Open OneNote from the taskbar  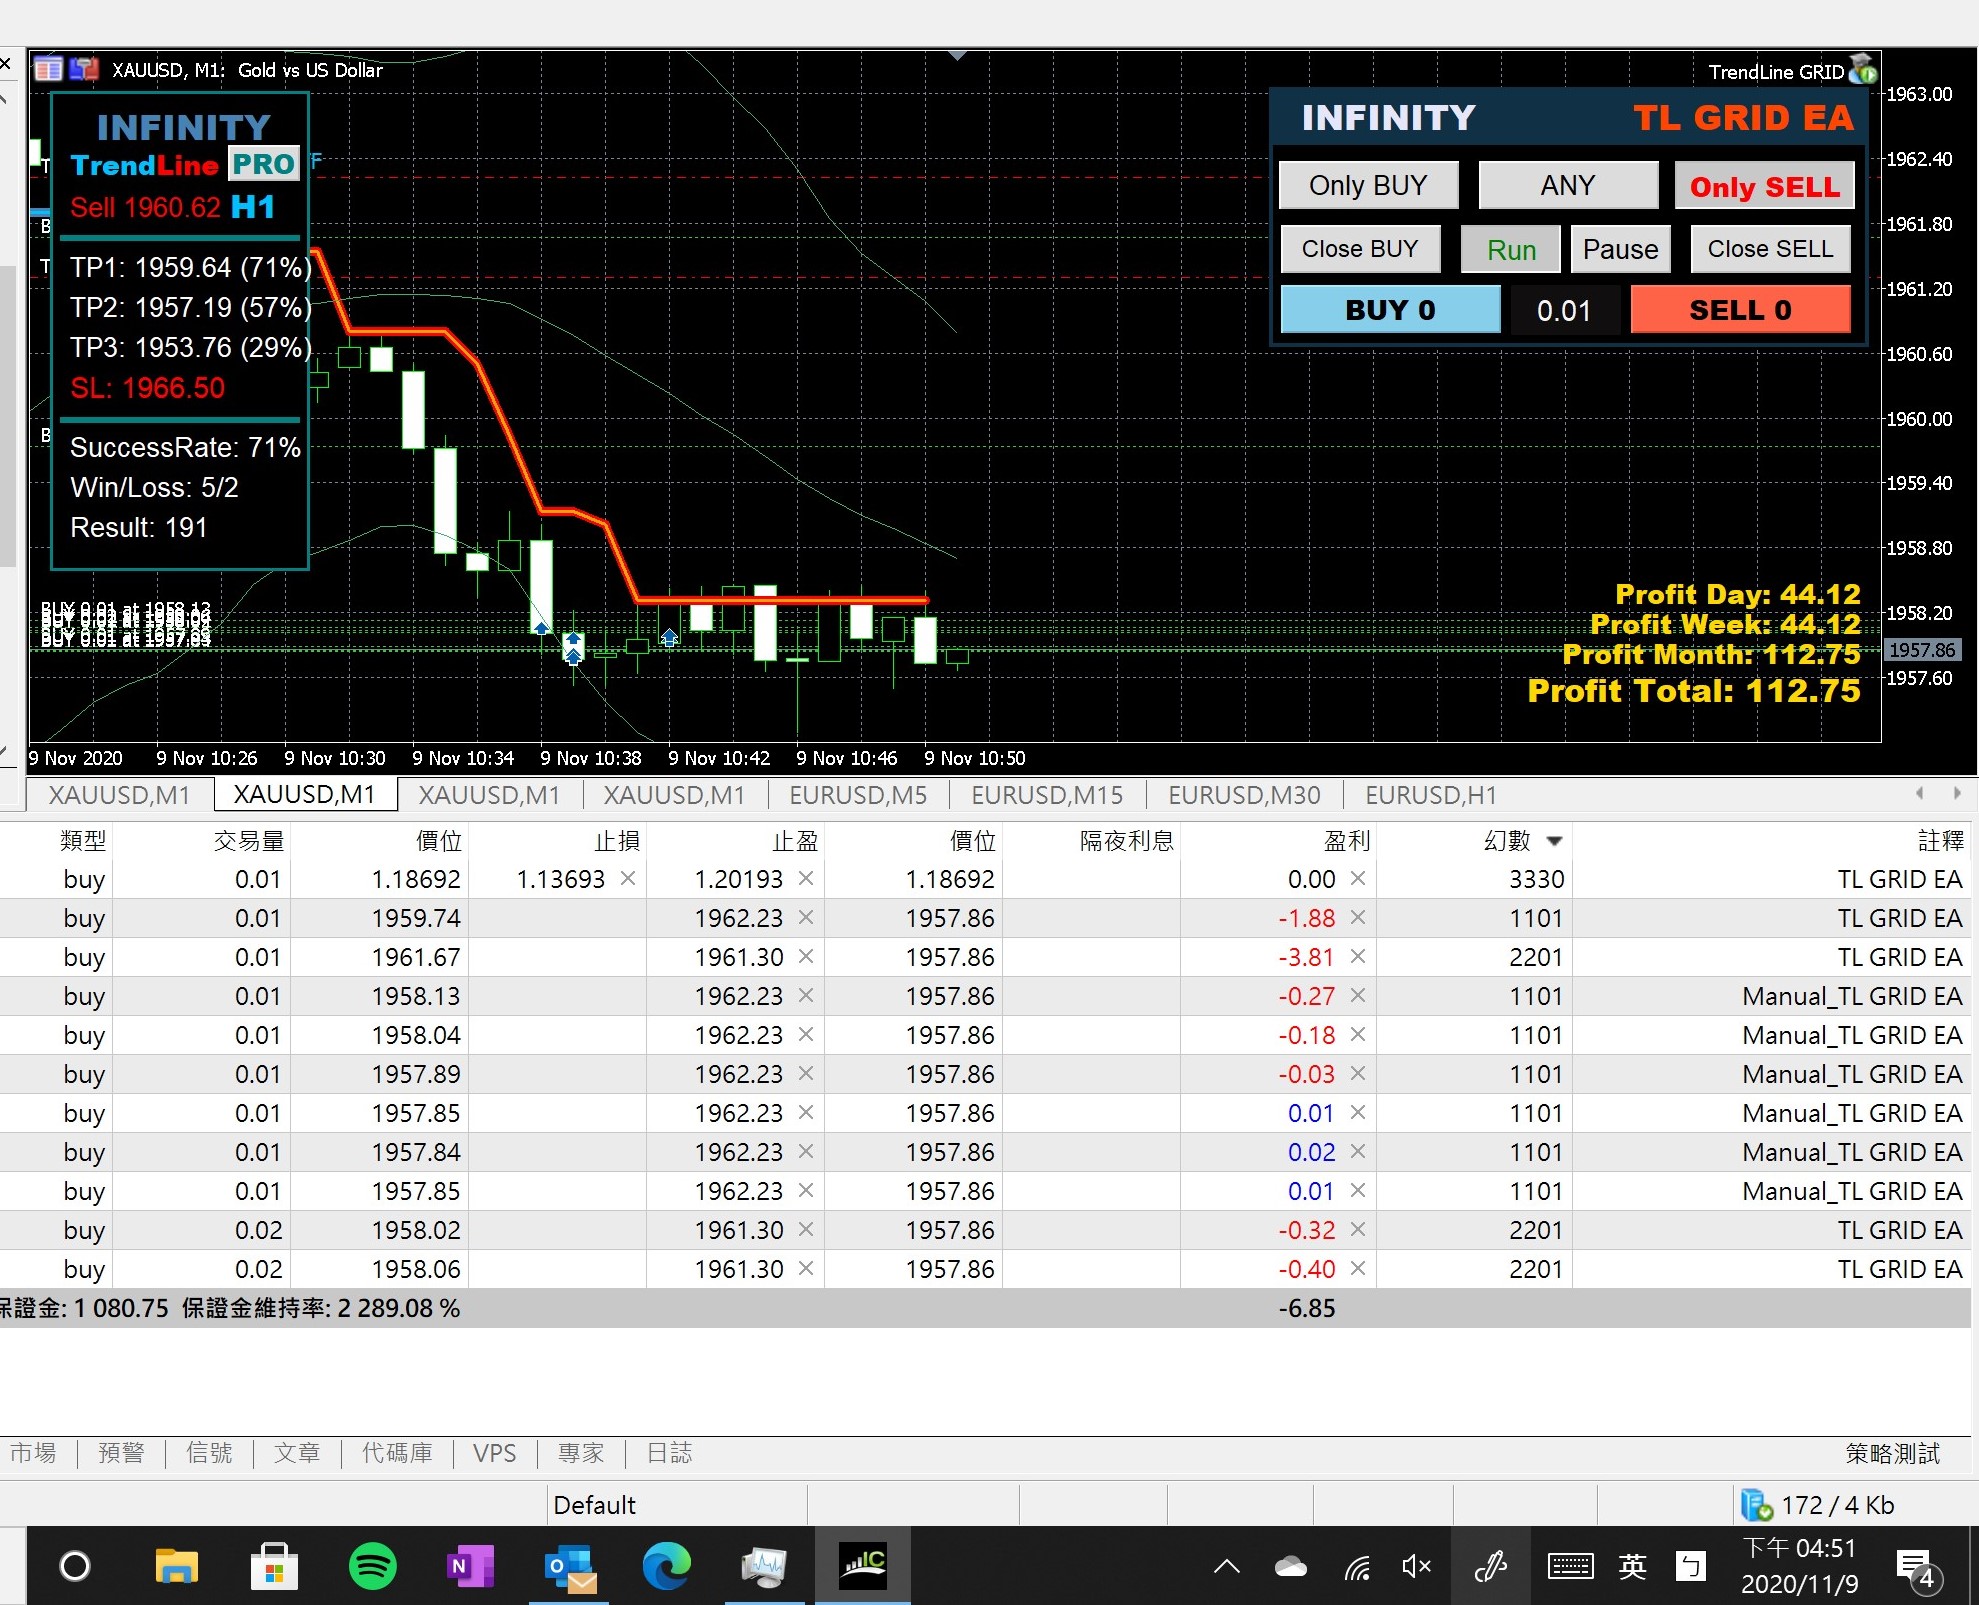click(x=470, y=1565)
